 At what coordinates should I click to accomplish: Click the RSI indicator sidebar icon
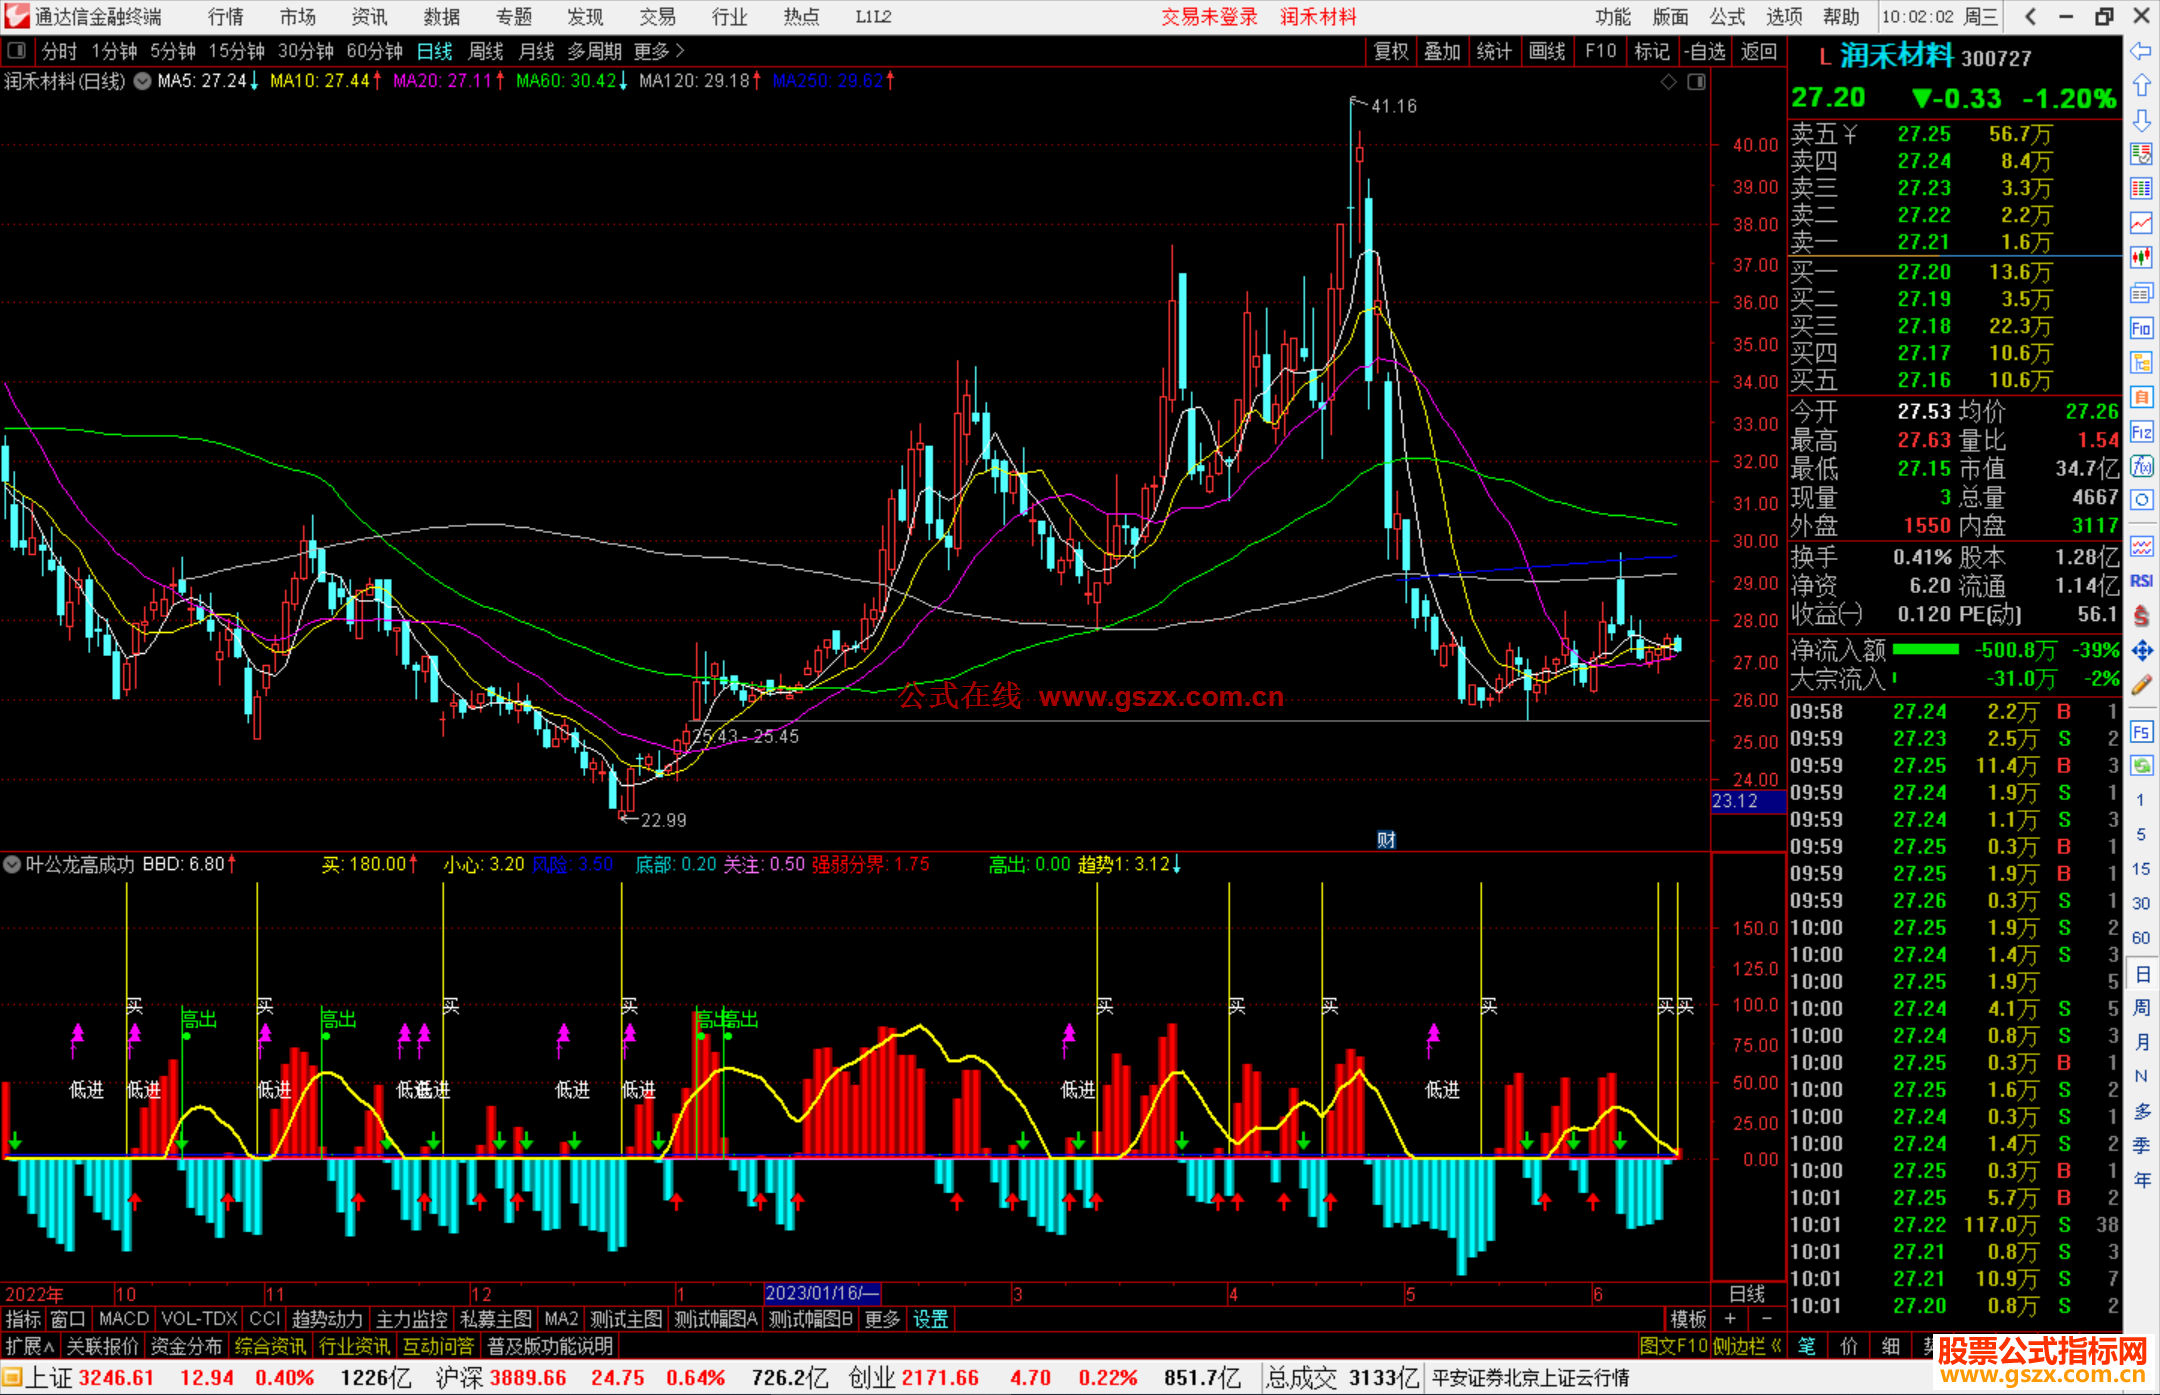click(x=2141, y=581)
